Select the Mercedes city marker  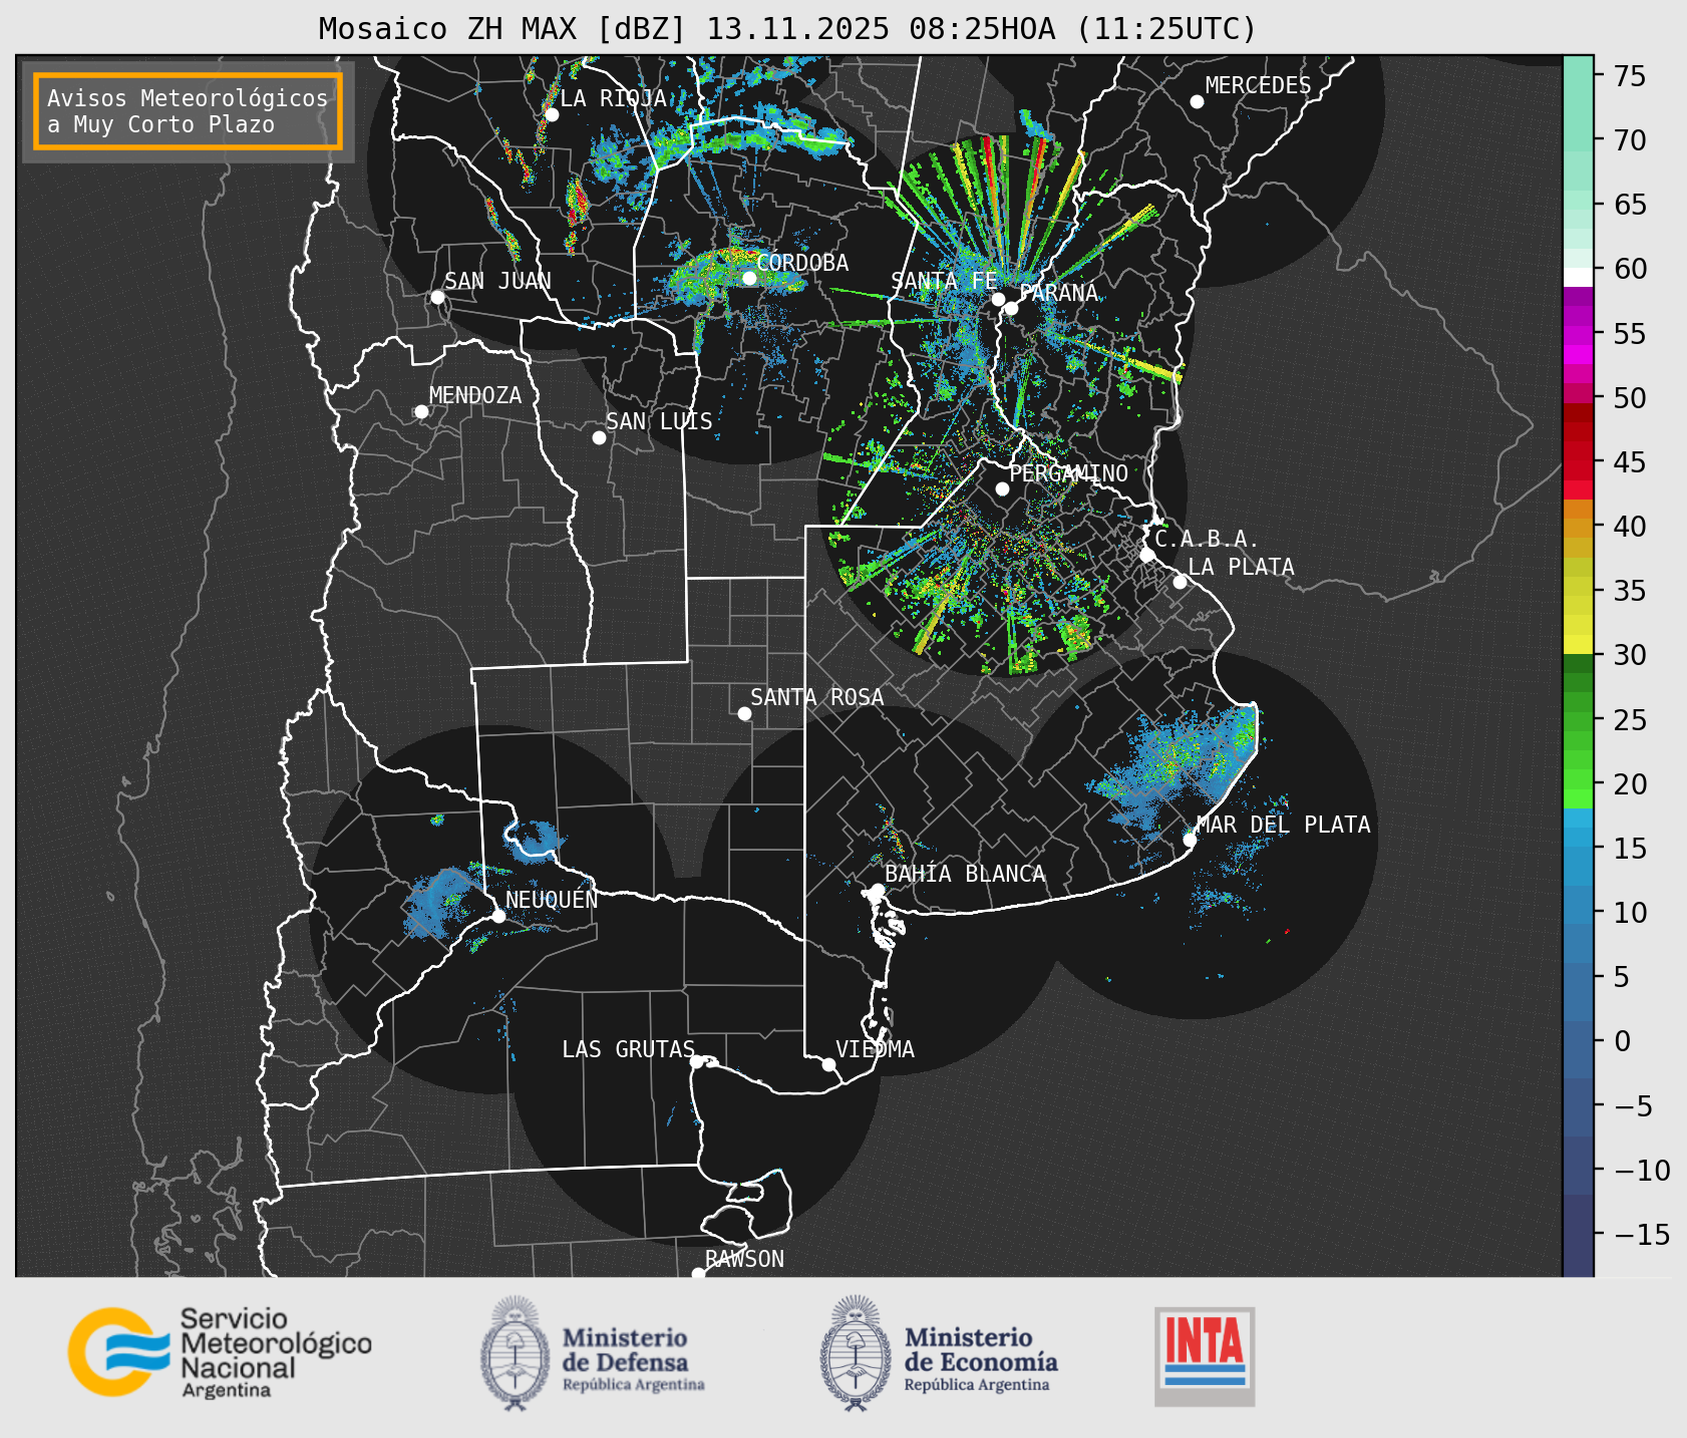1197,102
